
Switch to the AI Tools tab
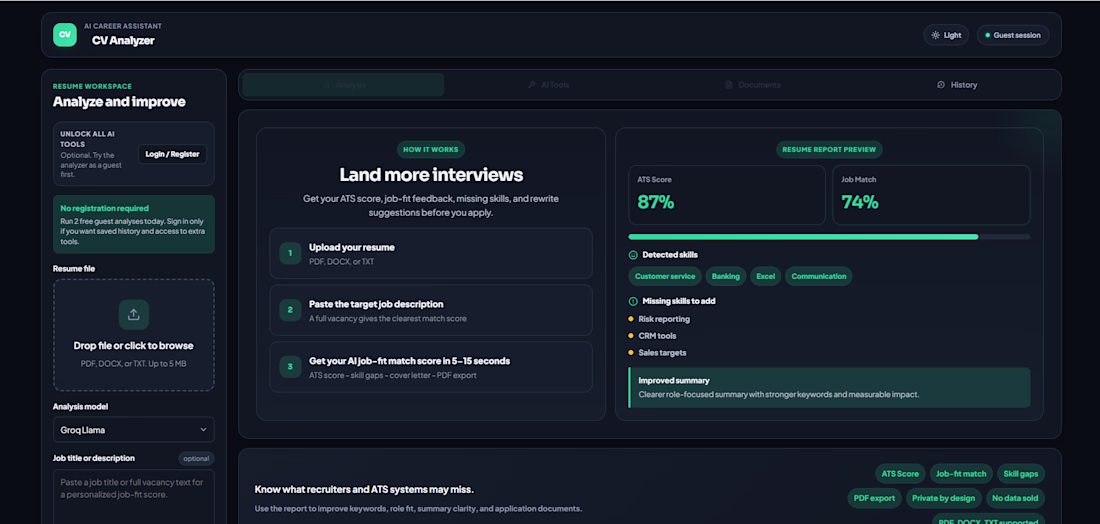tap(548, 85)
